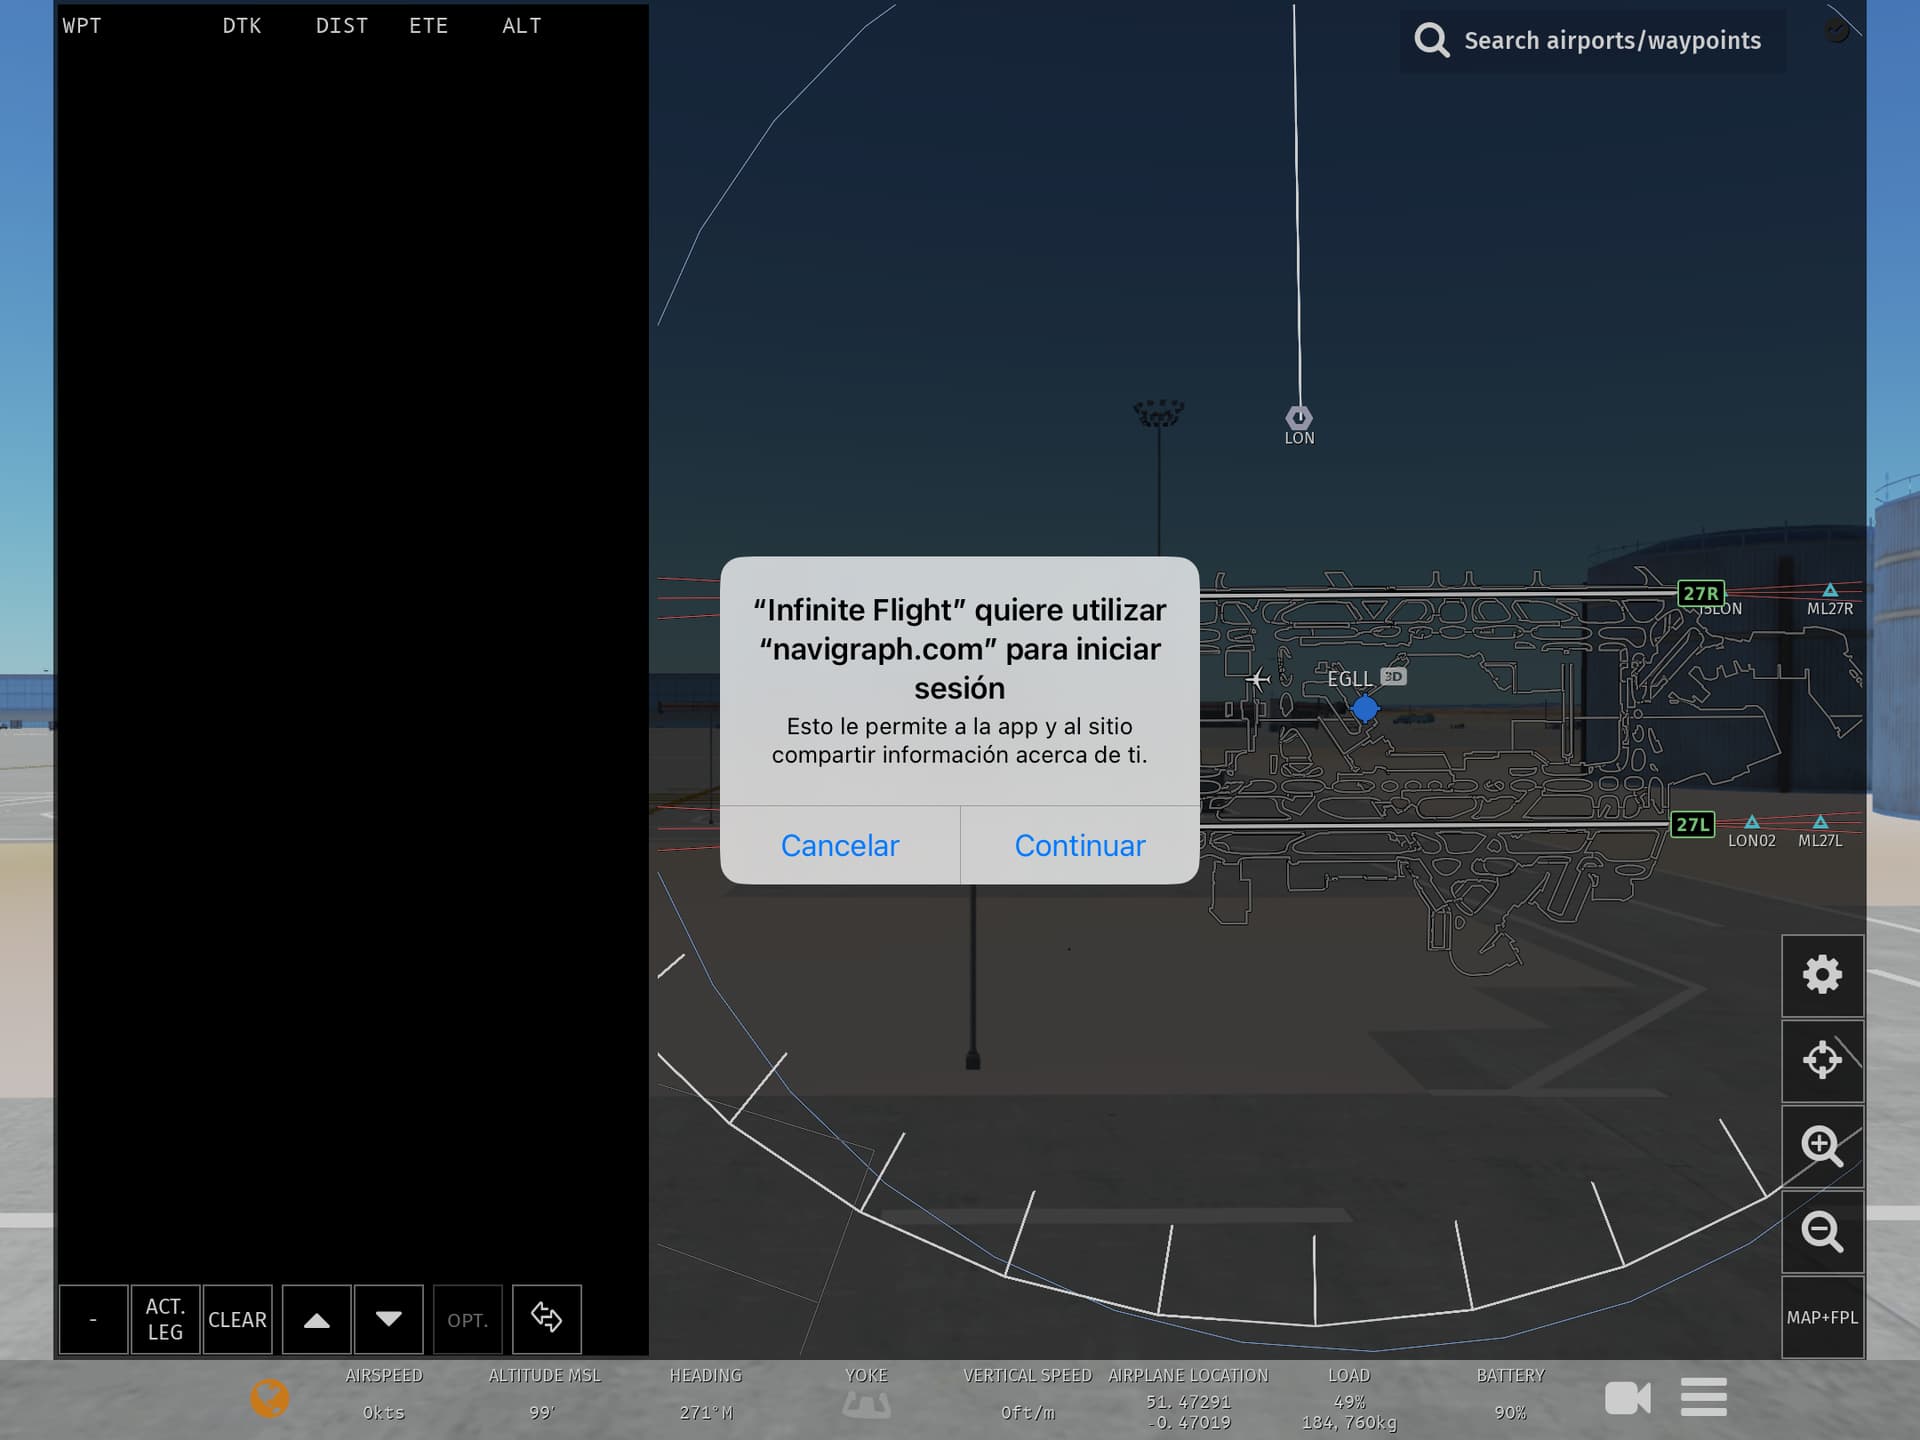This screenshot has width=1920, height=1440.
Task: Click the Search airports/waypoints field
Action: 1592,41
